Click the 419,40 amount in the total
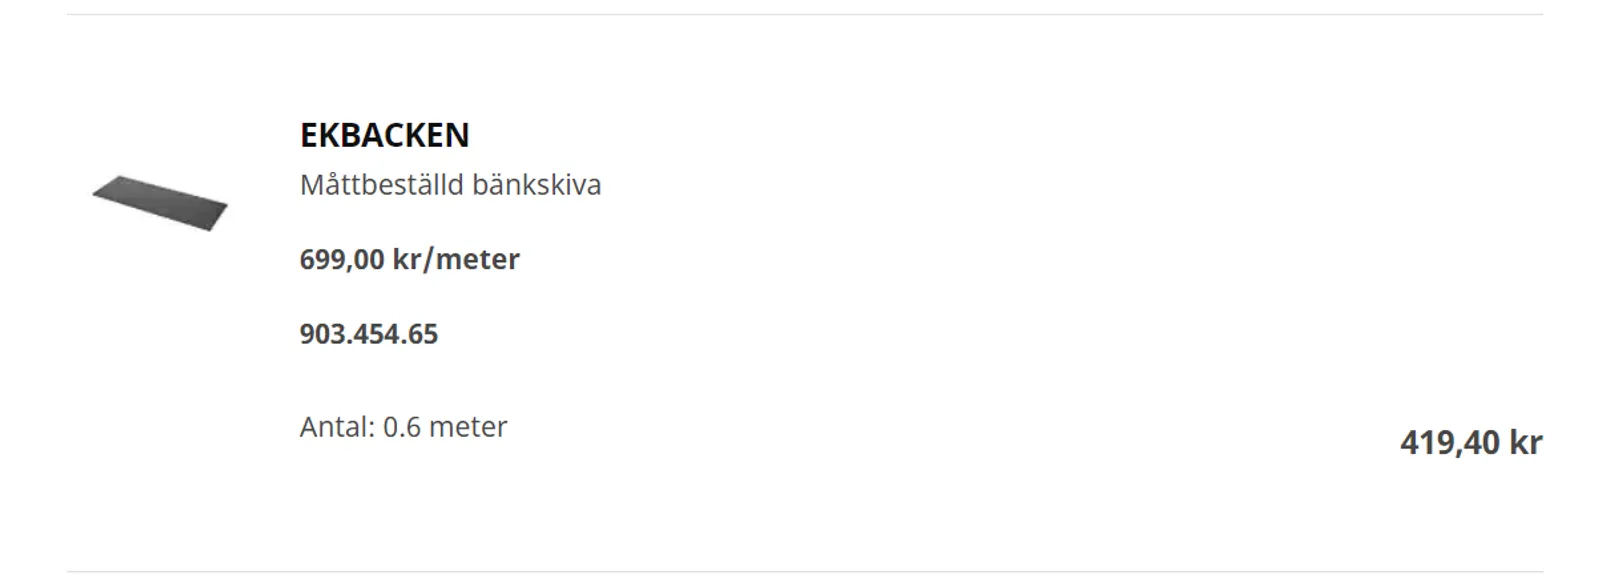The width and height of the screenshot is (1600, 576). (1450, 442)
